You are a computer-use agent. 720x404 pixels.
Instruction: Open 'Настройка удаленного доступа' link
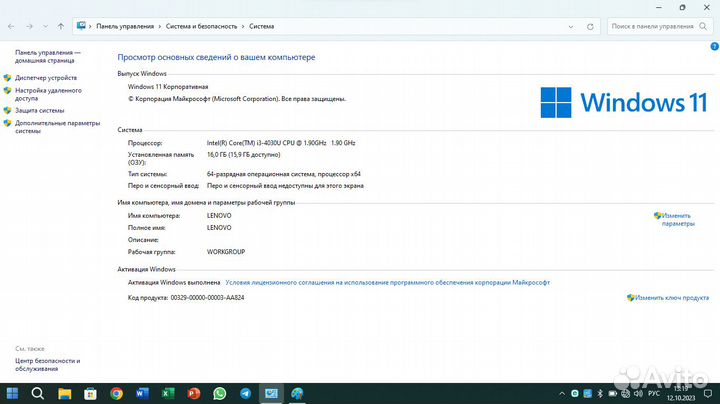[x=48, y=94]
